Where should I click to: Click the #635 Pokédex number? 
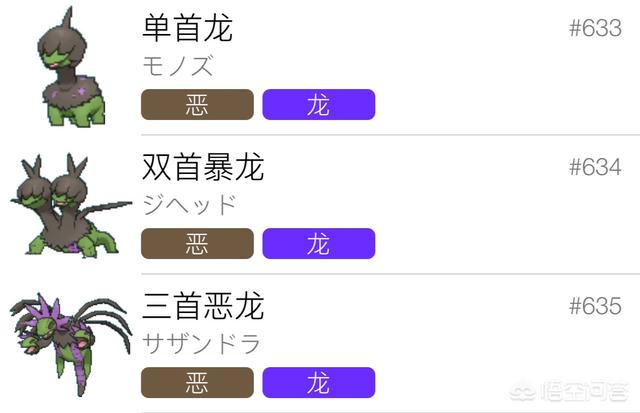pyautogui.click(x=596, y=306)
